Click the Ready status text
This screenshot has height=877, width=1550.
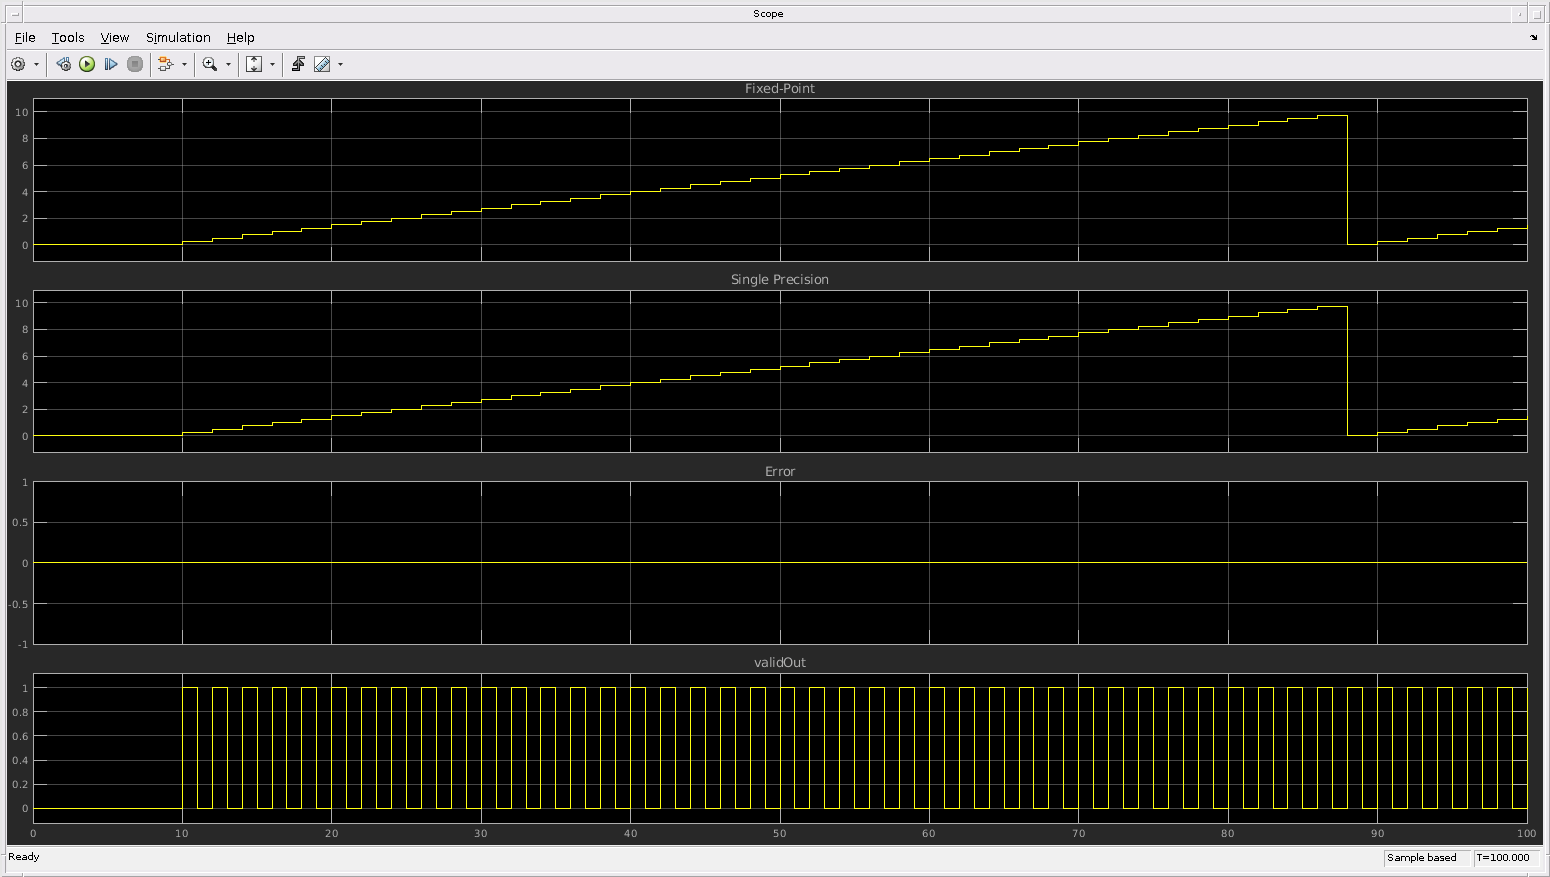coord(24,857)
